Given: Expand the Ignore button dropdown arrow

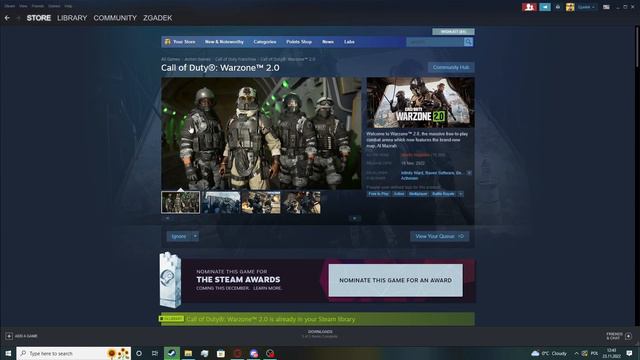Looking at the screenshot, I should pos(195,236).
